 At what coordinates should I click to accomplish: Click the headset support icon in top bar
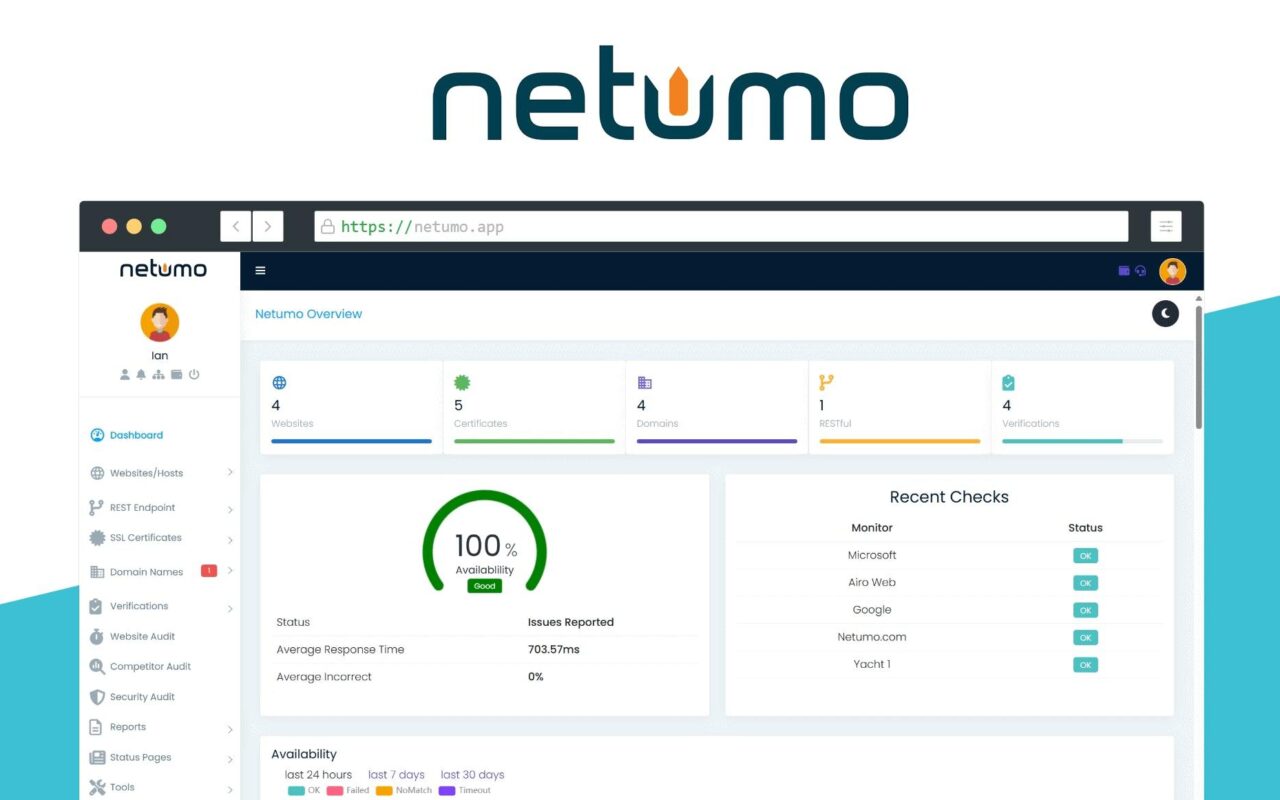[1141, 271]
